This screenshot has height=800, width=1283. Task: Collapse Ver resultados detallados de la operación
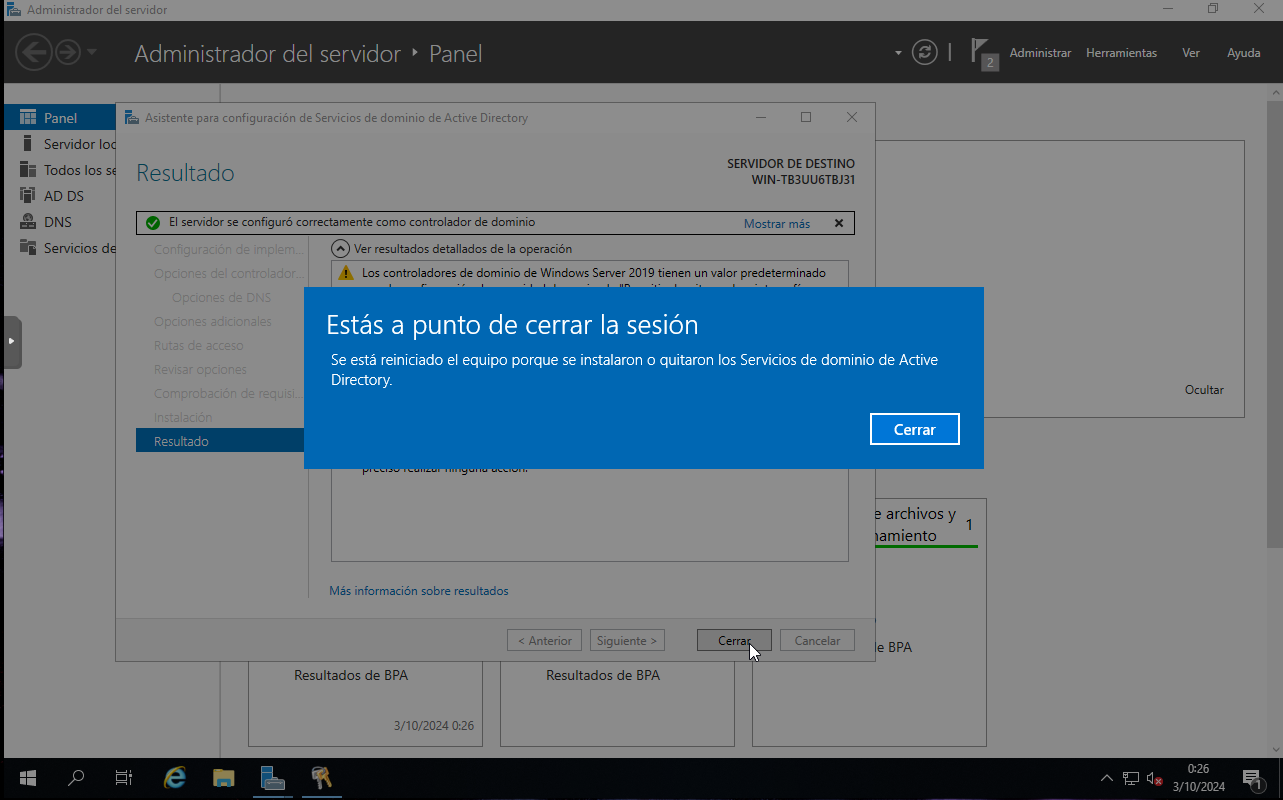pyautogui.click(x=341, y=248)
